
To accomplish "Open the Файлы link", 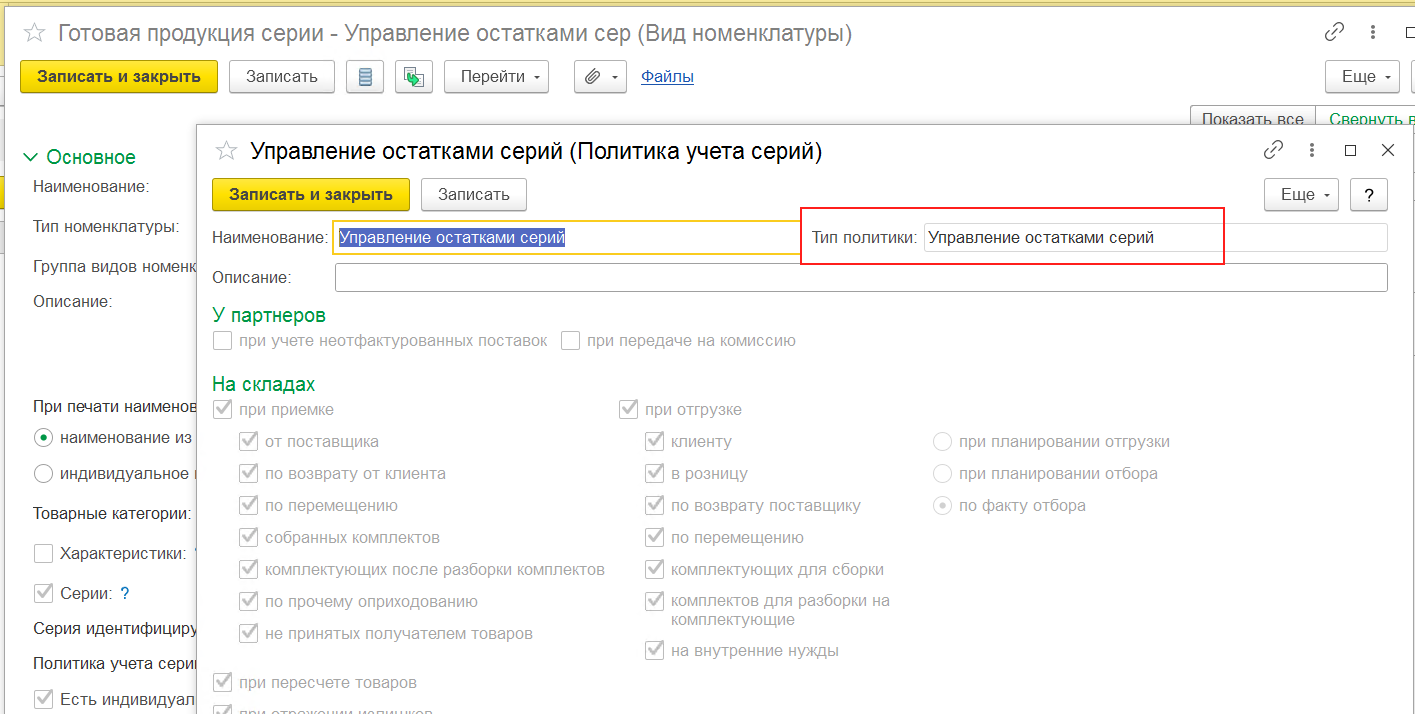I will 667,76.
